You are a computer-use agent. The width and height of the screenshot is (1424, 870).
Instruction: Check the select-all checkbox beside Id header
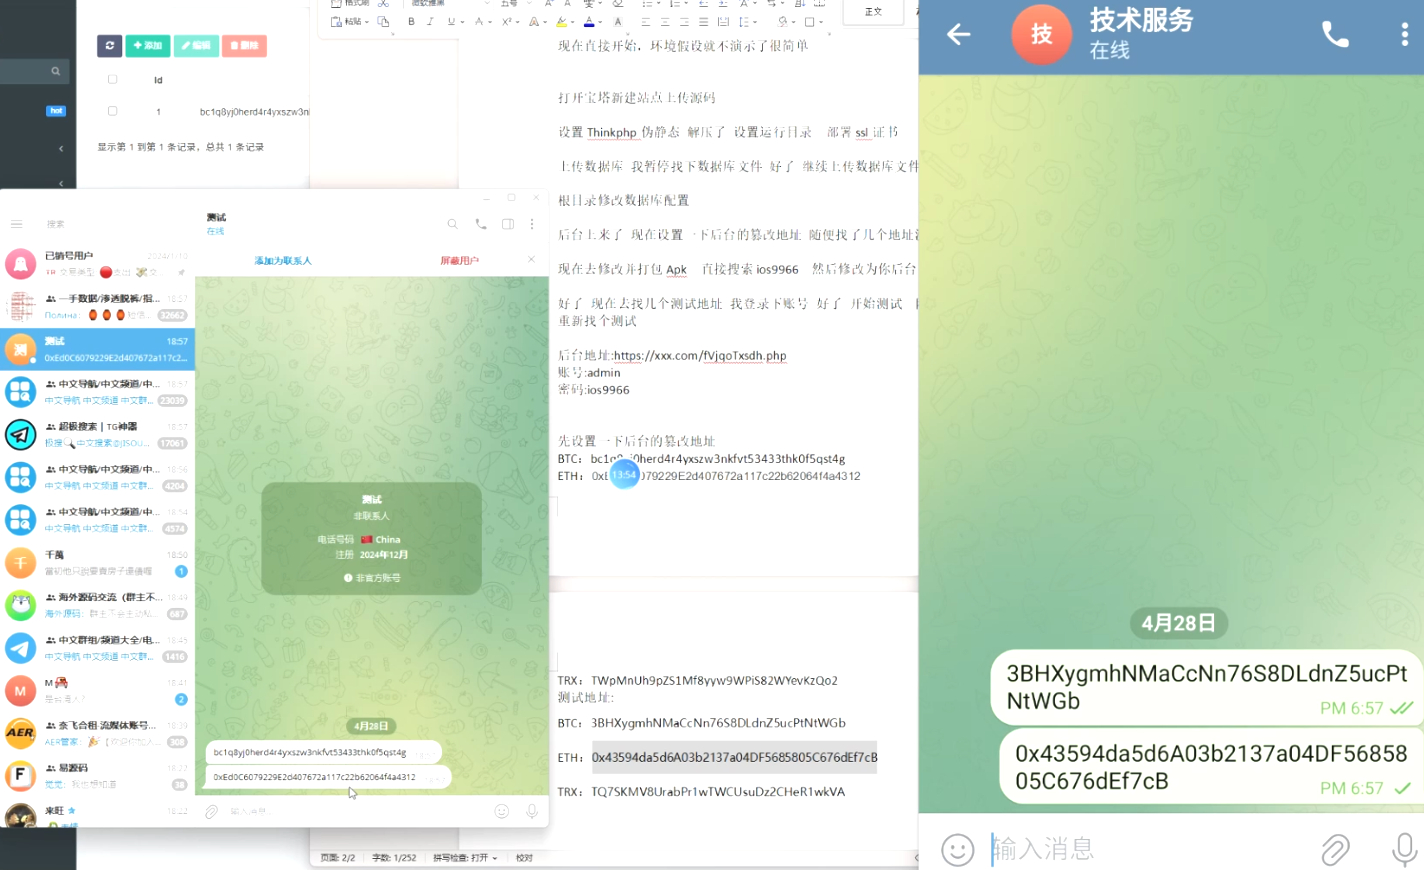pos(112,80)
